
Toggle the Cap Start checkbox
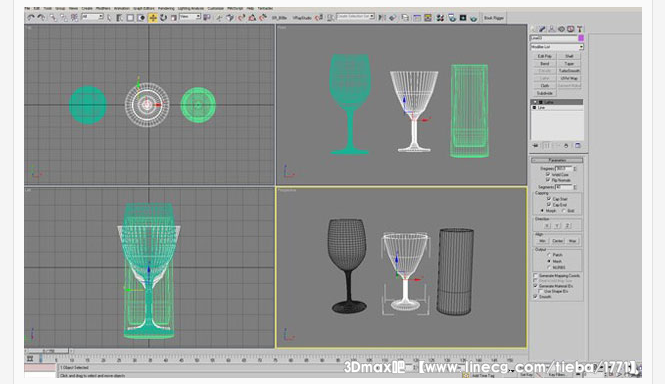[x=549, y=199]
